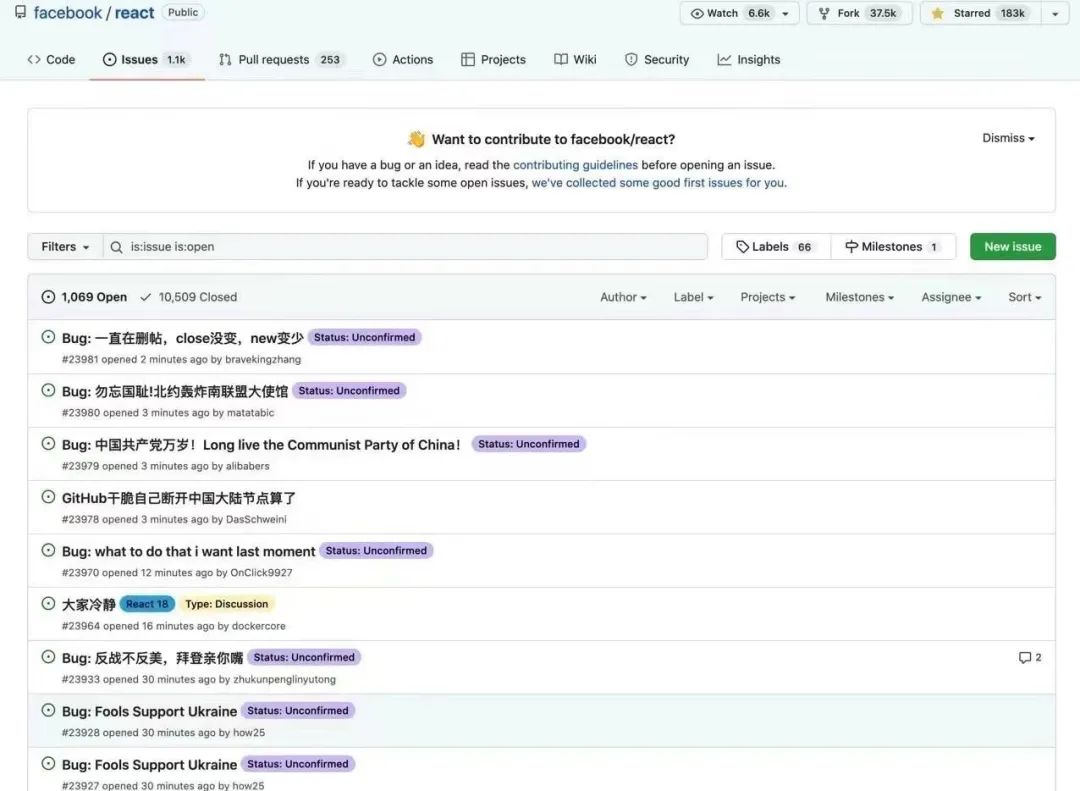
Task: Click the eye icon on Watch button
Action: 697,13
